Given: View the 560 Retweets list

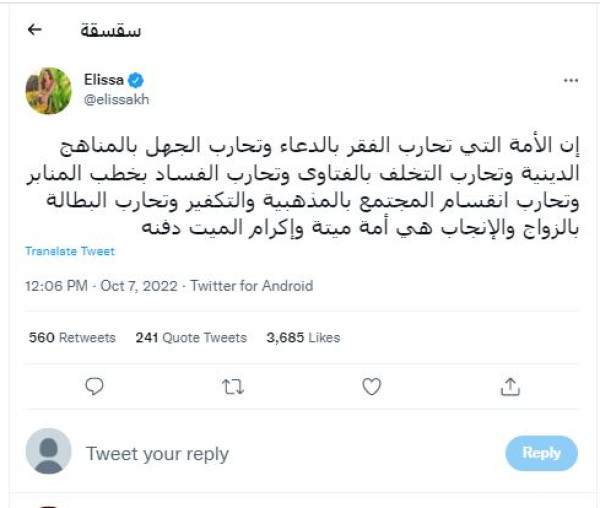Looking at the screenshot, I should coord(72,338).
